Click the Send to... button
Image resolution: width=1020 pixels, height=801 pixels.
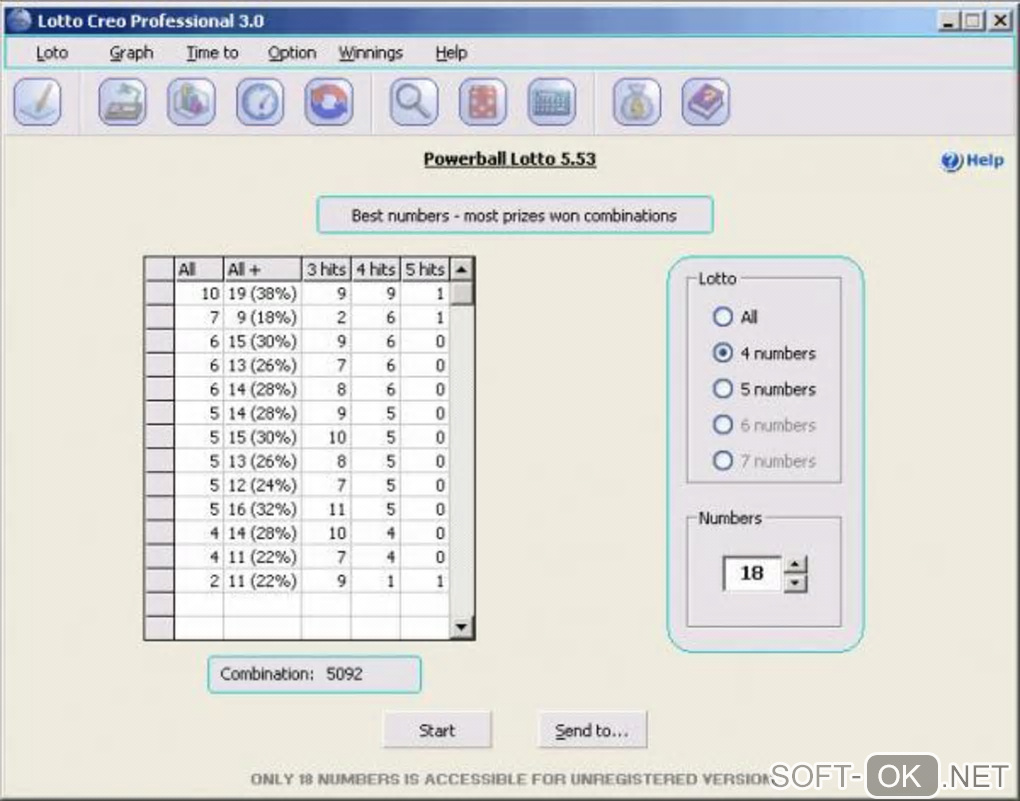pyautogui.click(x=592, y=730)
